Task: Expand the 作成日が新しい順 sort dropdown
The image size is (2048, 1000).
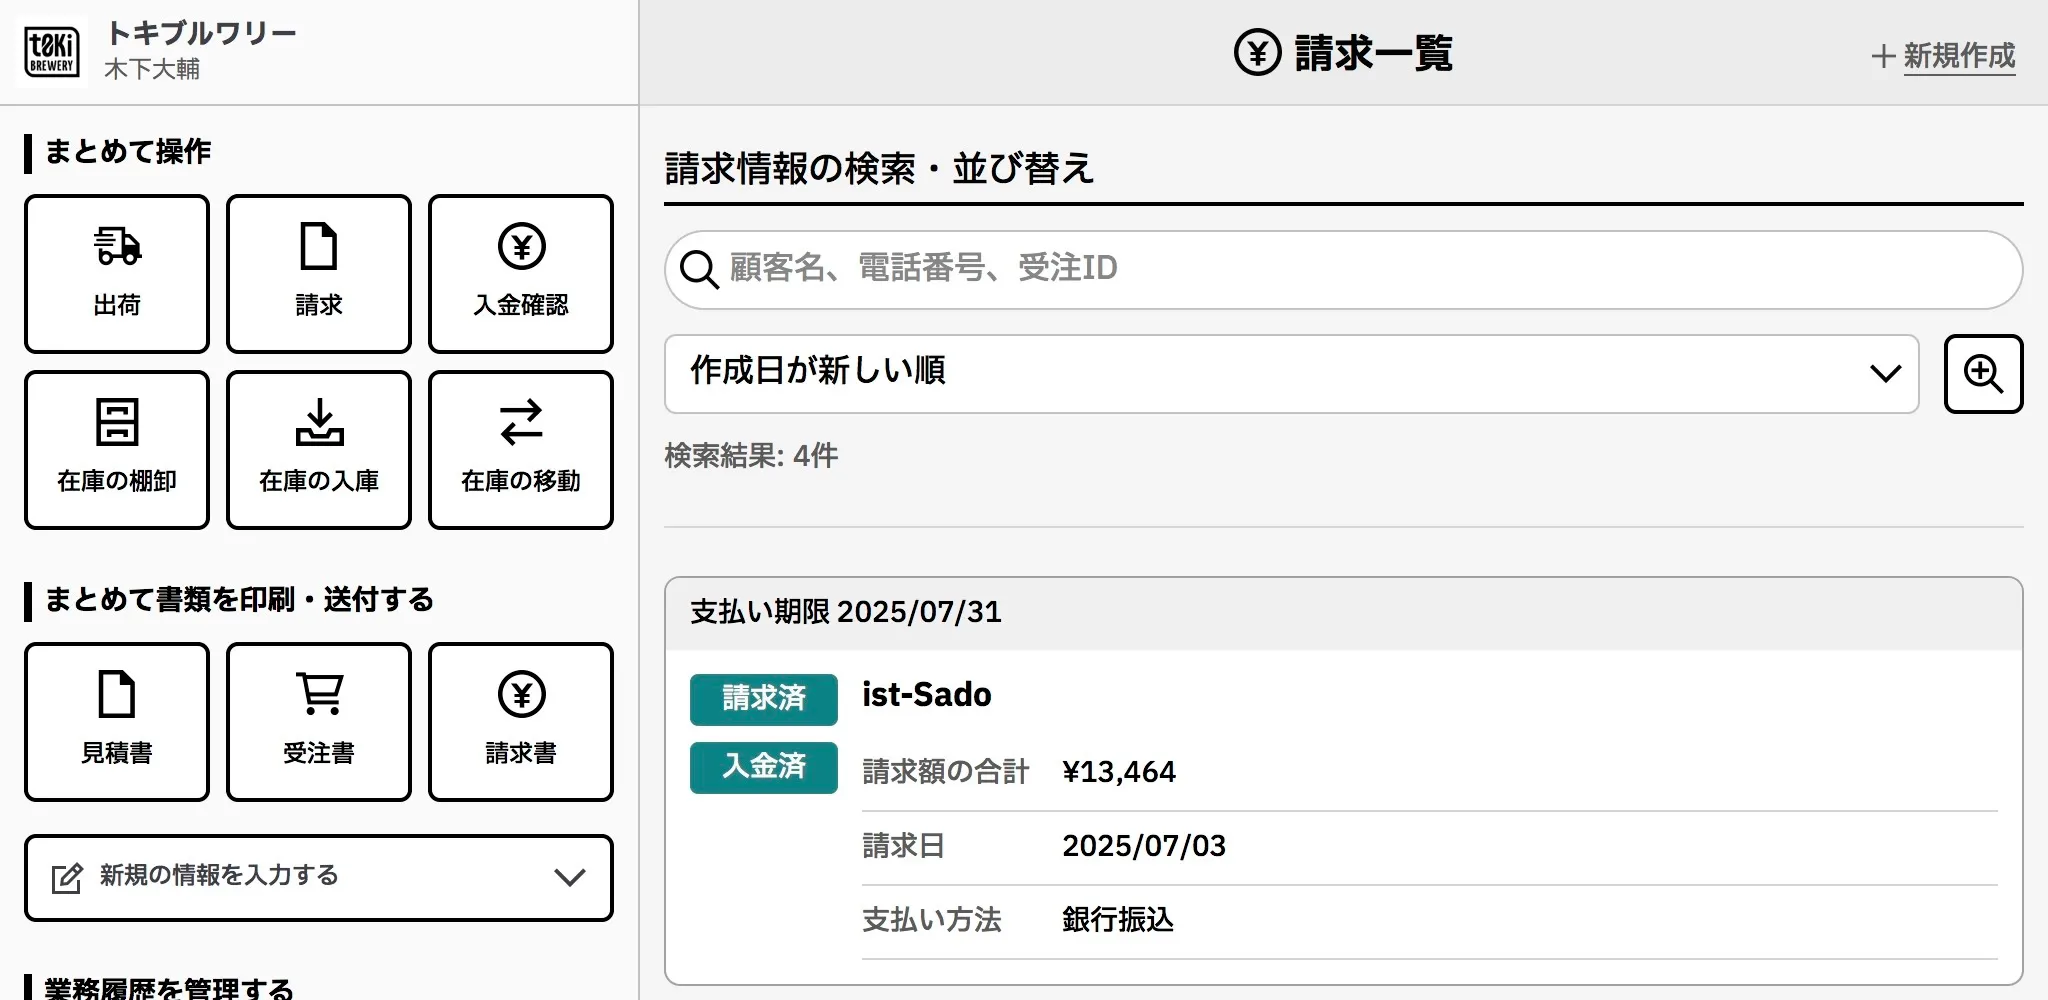Action: [x=1290, y=374]
